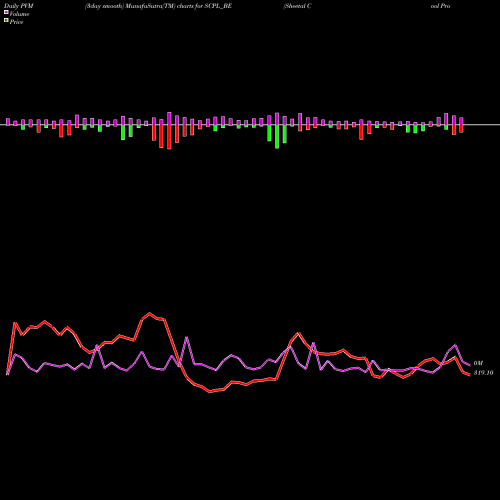
Task: Click the 'ool Pro' text at top right
Action: (440, 6)
